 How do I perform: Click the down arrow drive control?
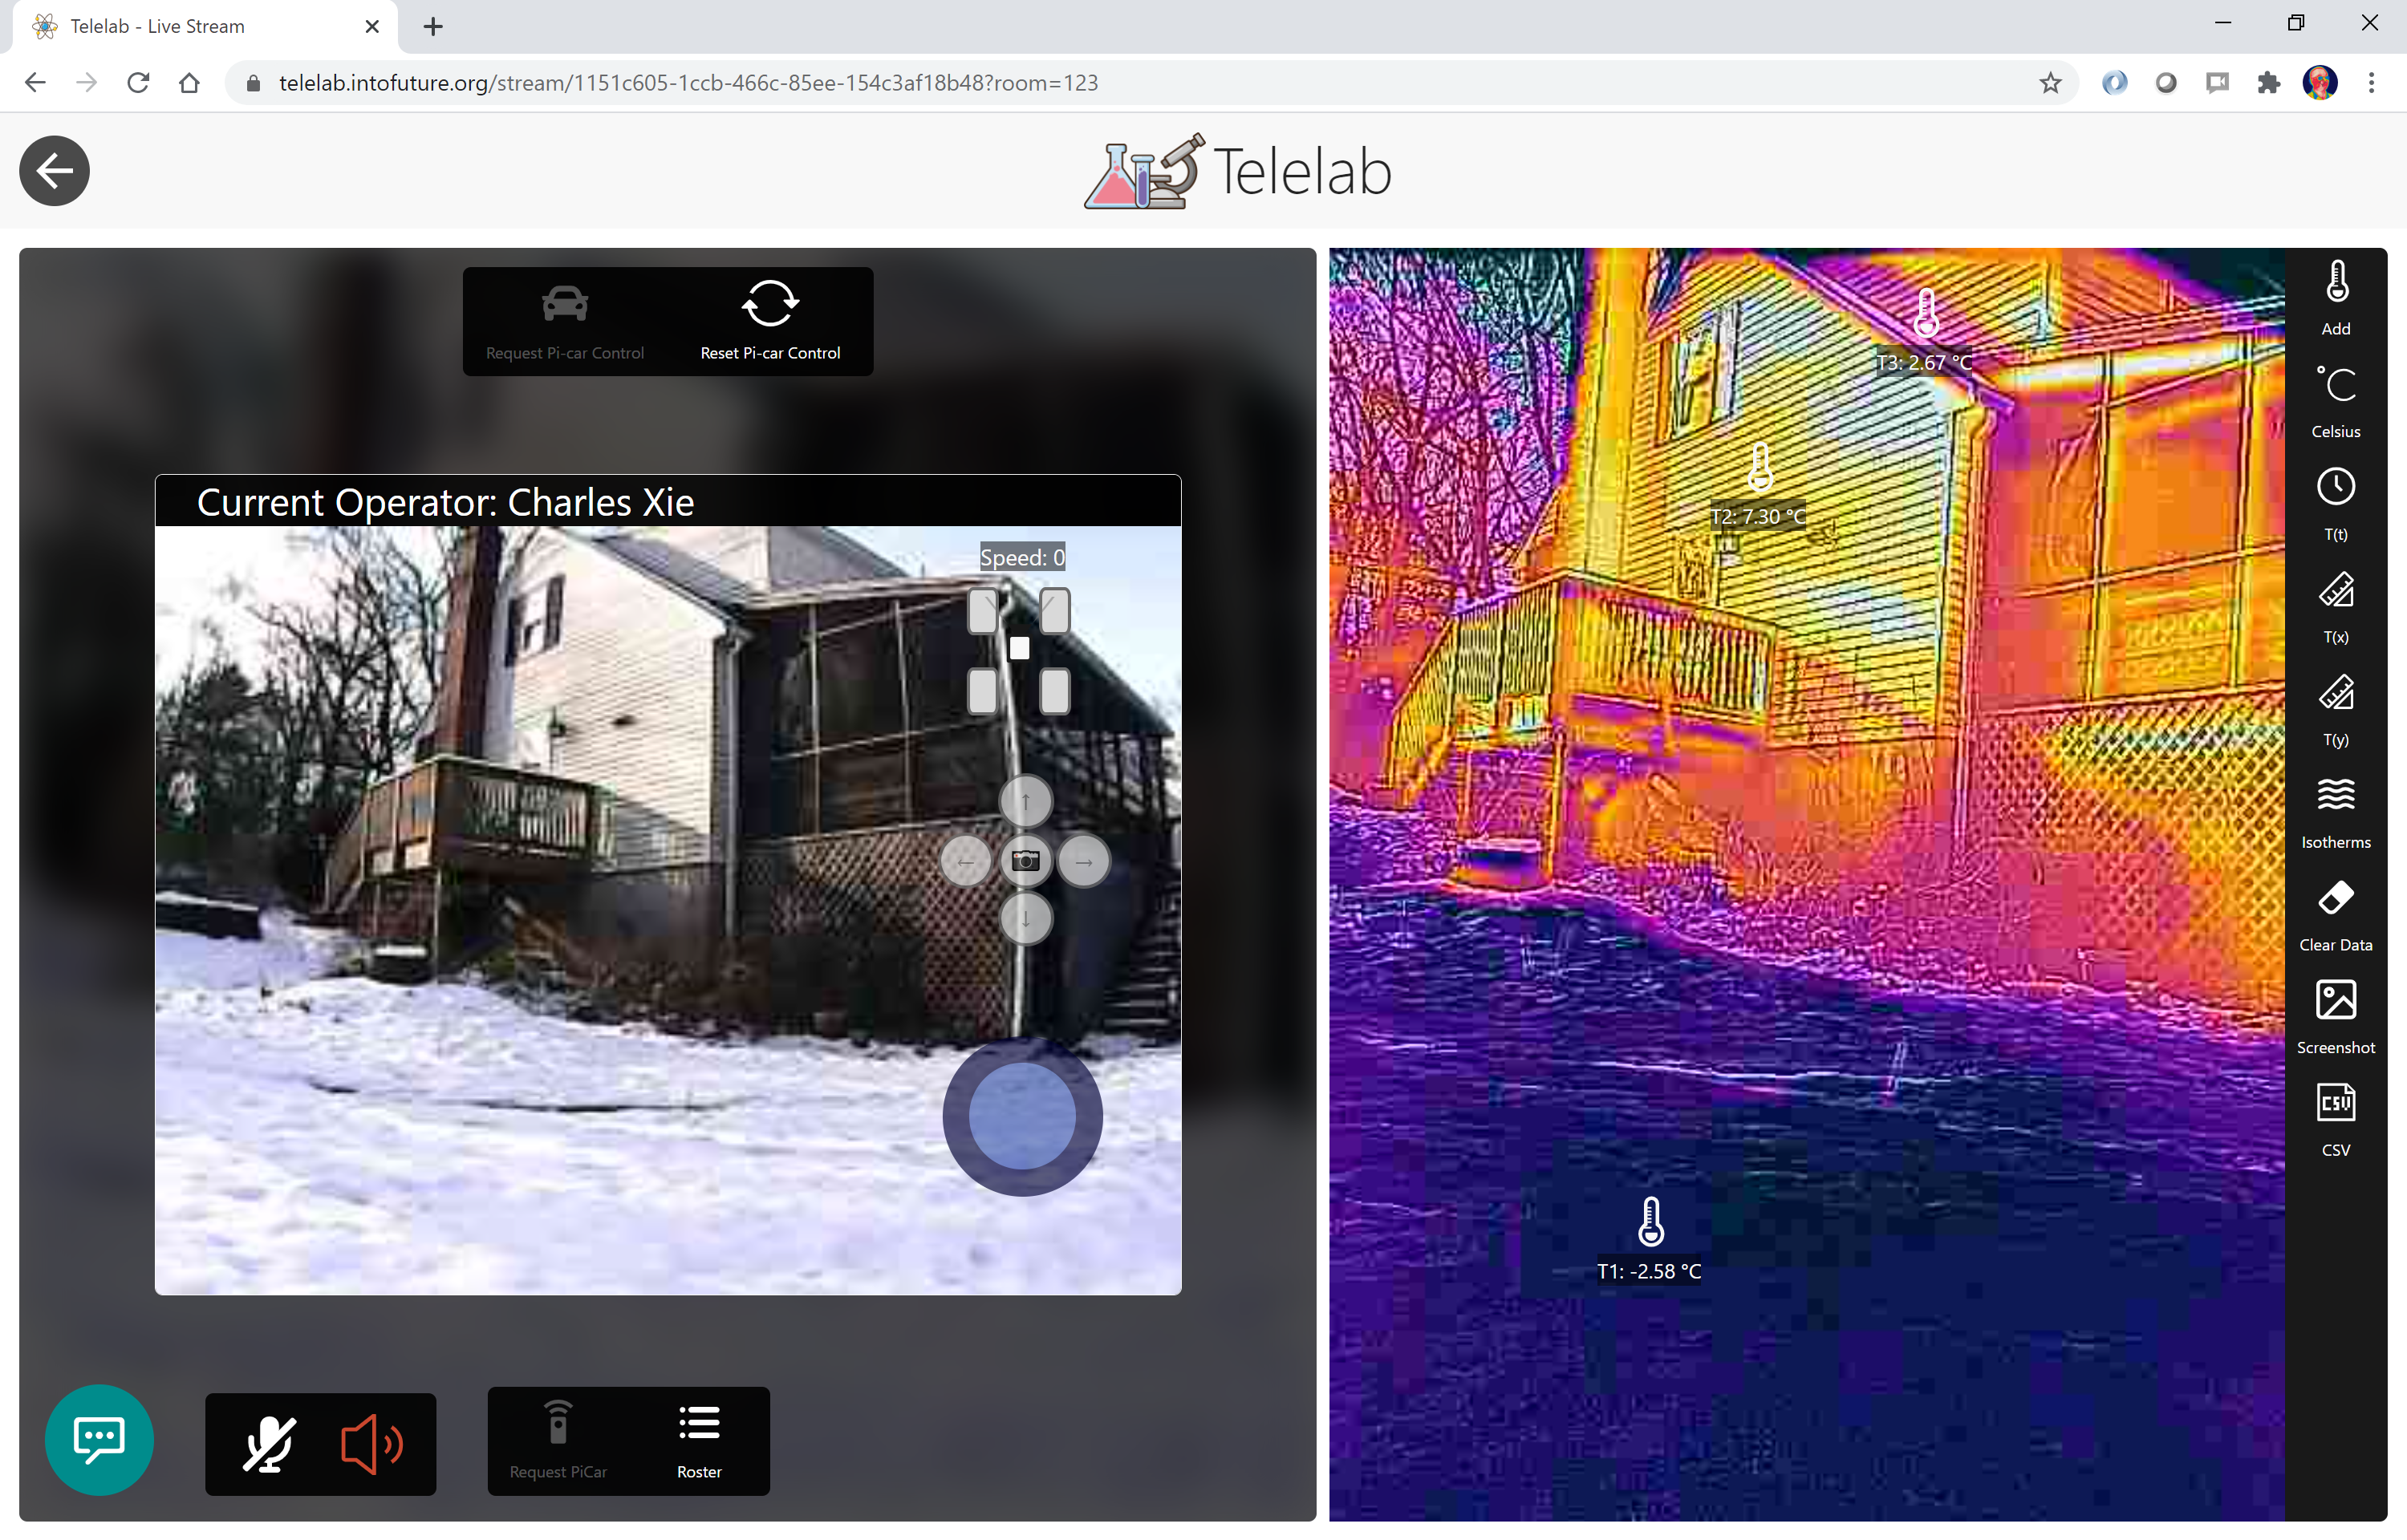[1025, 919]
